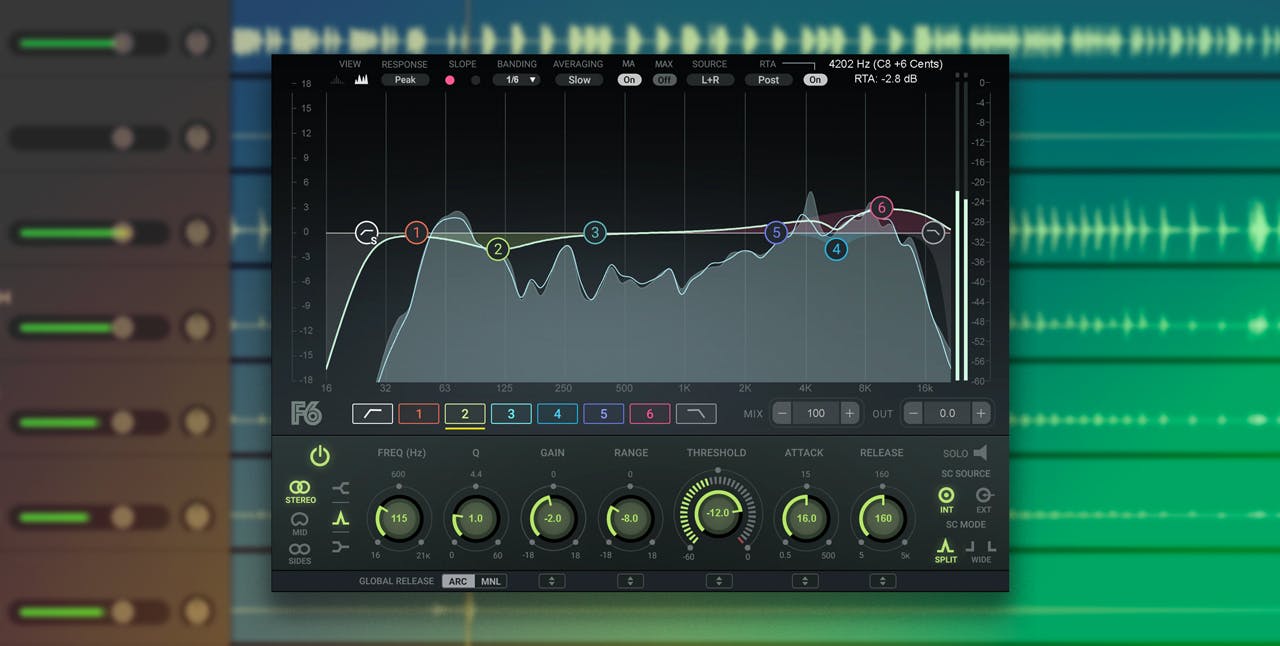
Task: Click the Solo speaker icon
Action: click(x=979, y=453)
